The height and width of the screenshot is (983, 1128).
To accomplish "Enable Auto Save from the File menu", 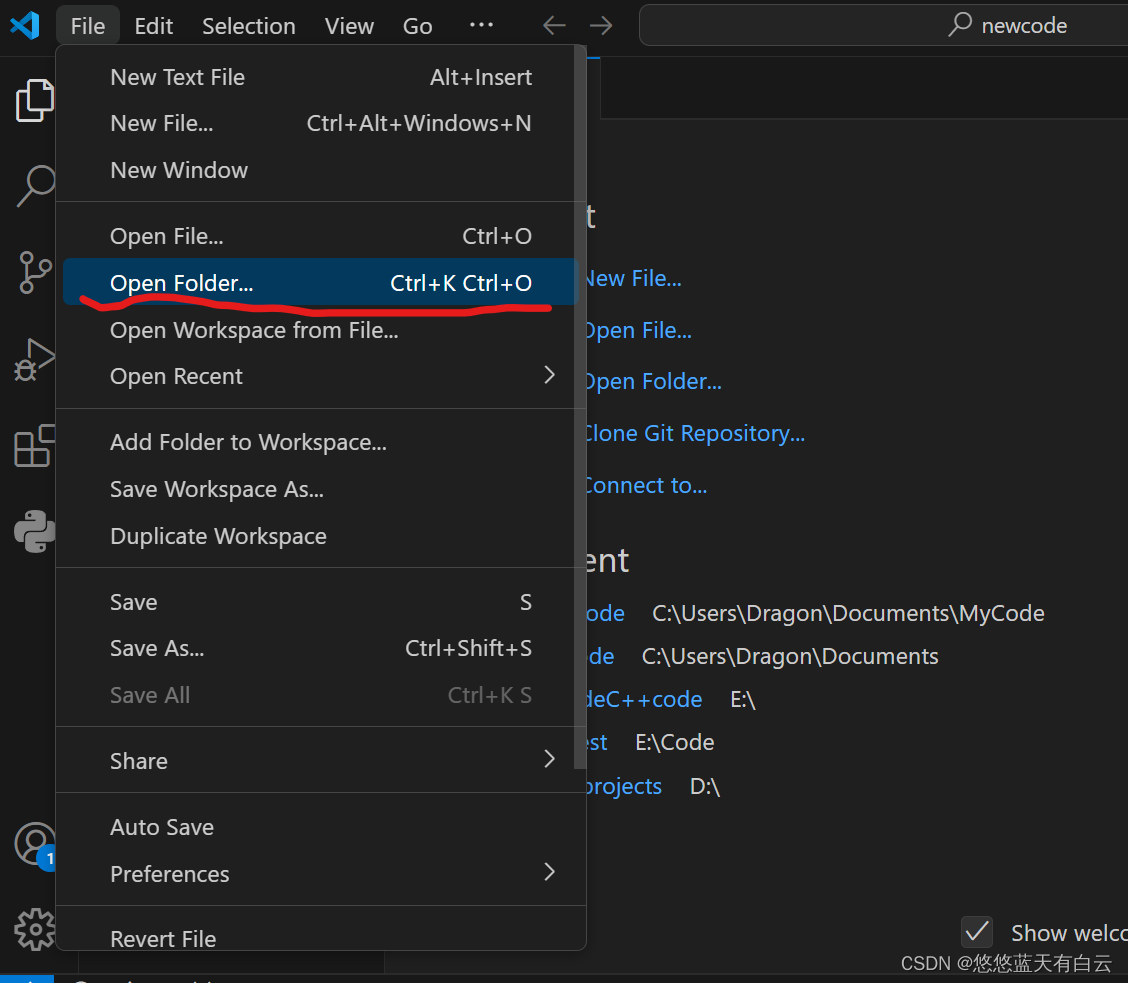I will tap(162, 827).
